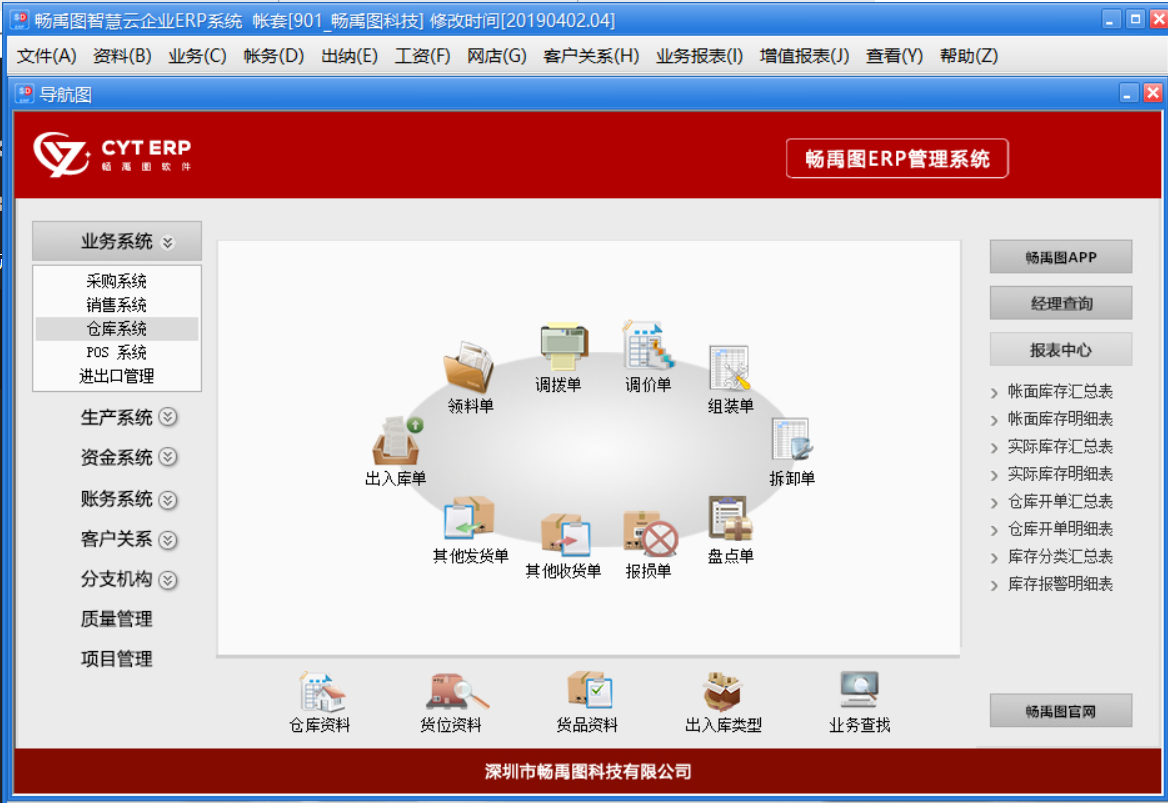Open the 工资(F) menu
Screen dimensions: 1168x803
(422, 56)
